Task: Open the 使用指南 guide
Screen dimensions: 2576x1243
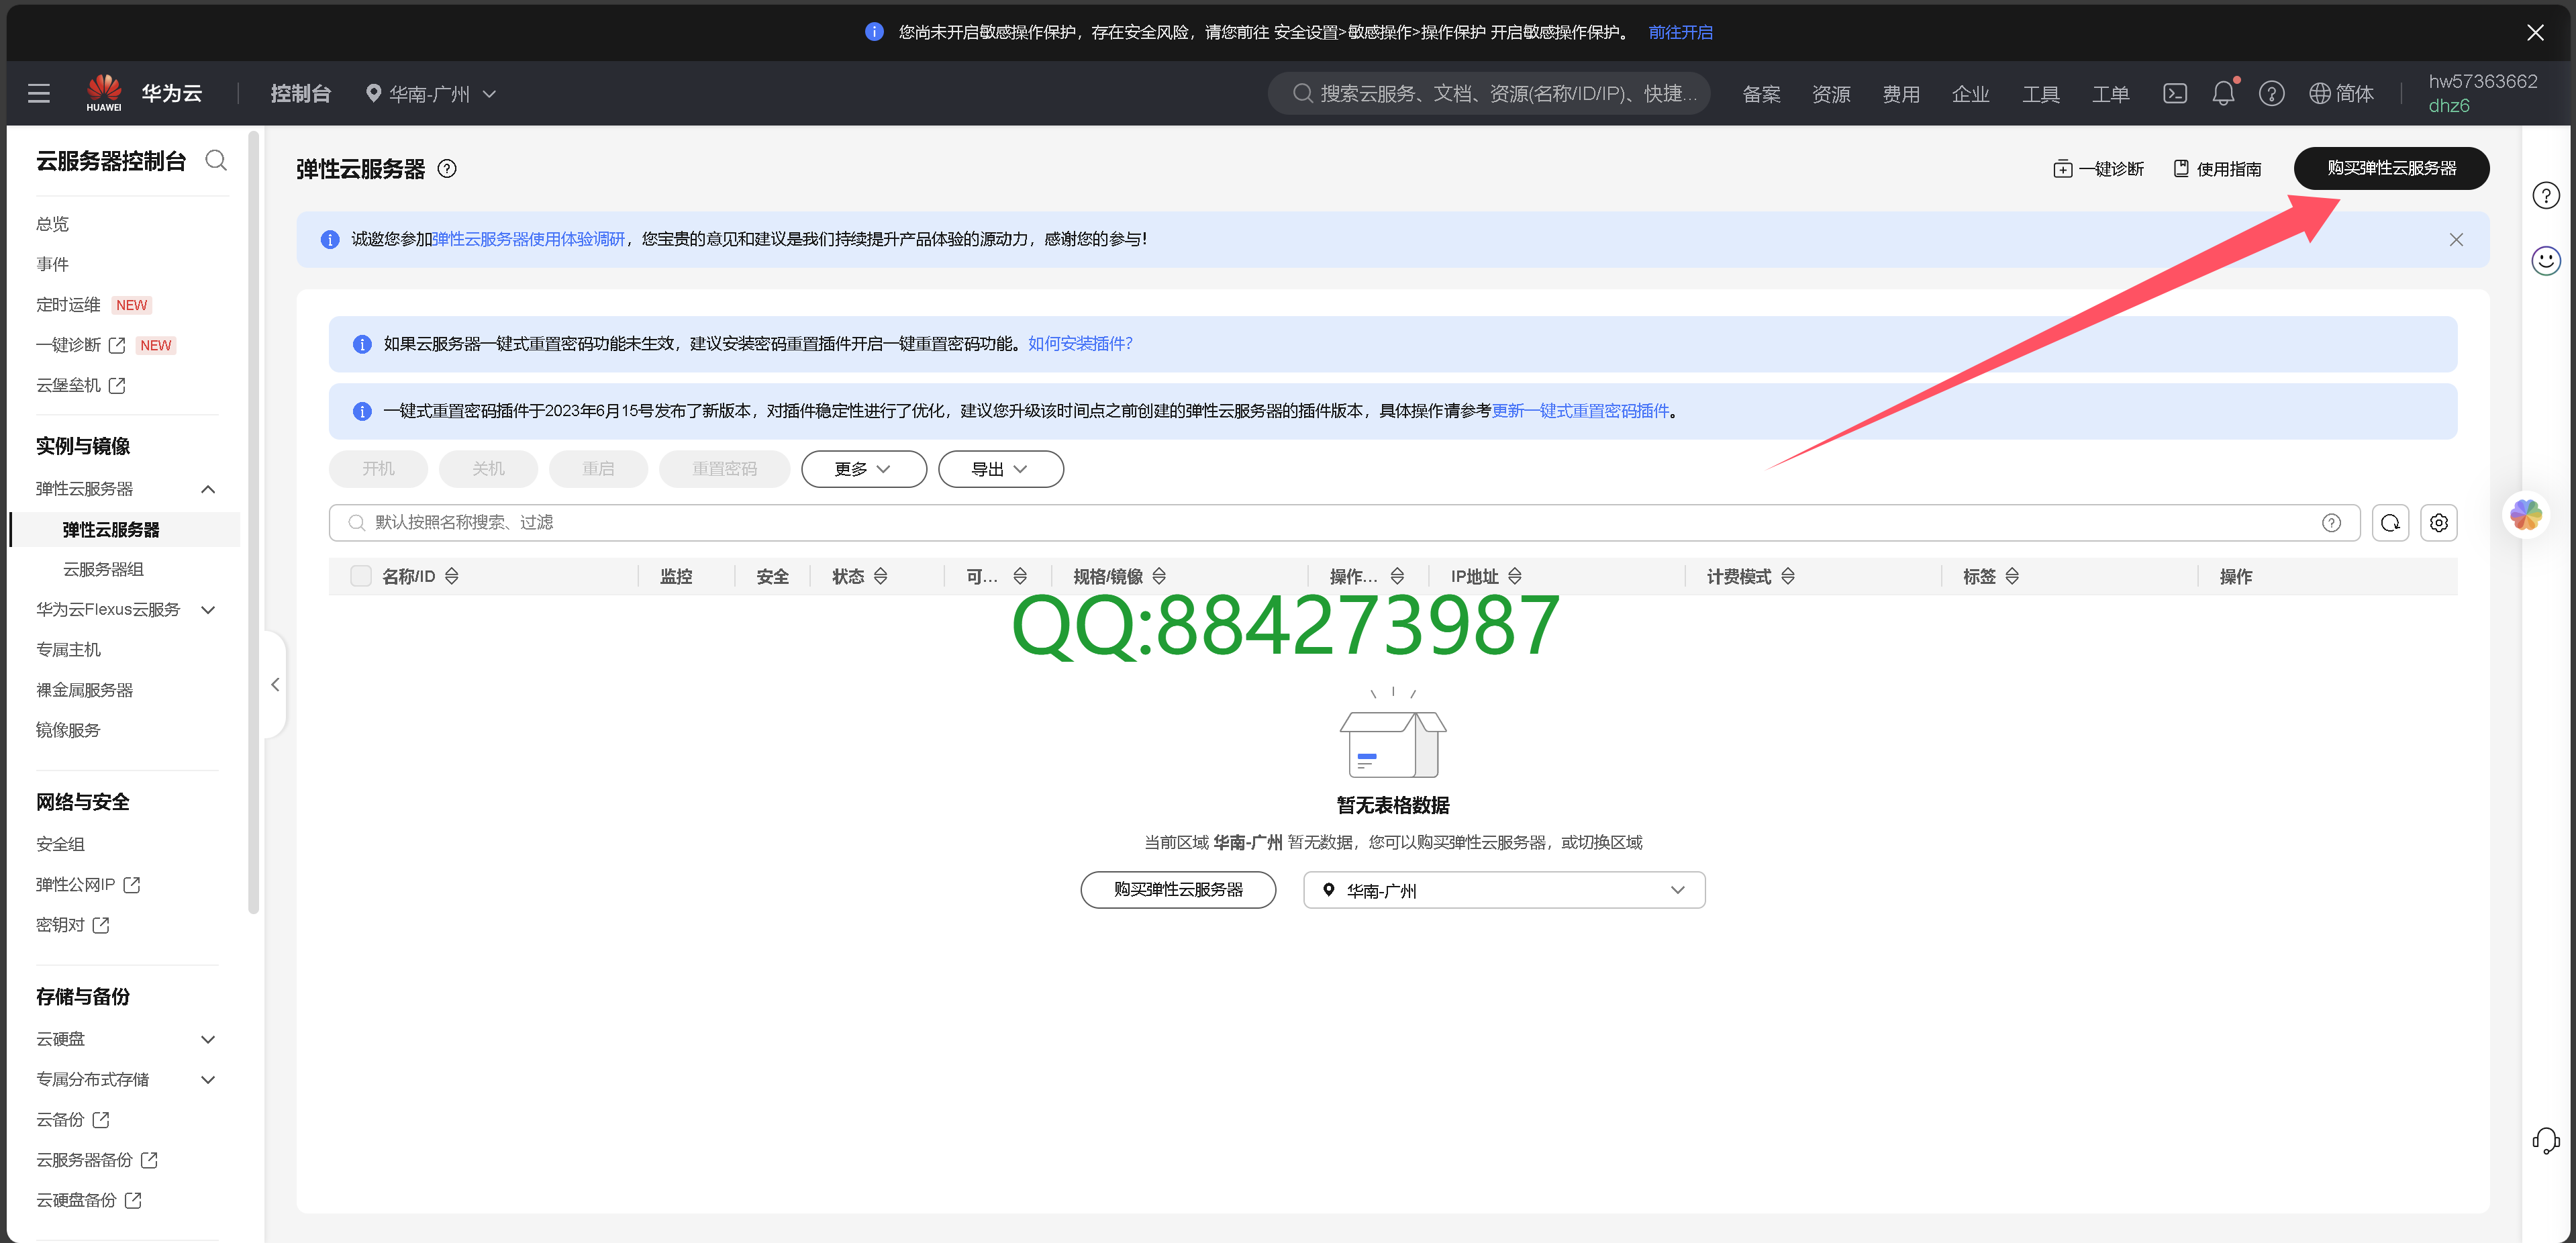Action: coord(2217,169)
